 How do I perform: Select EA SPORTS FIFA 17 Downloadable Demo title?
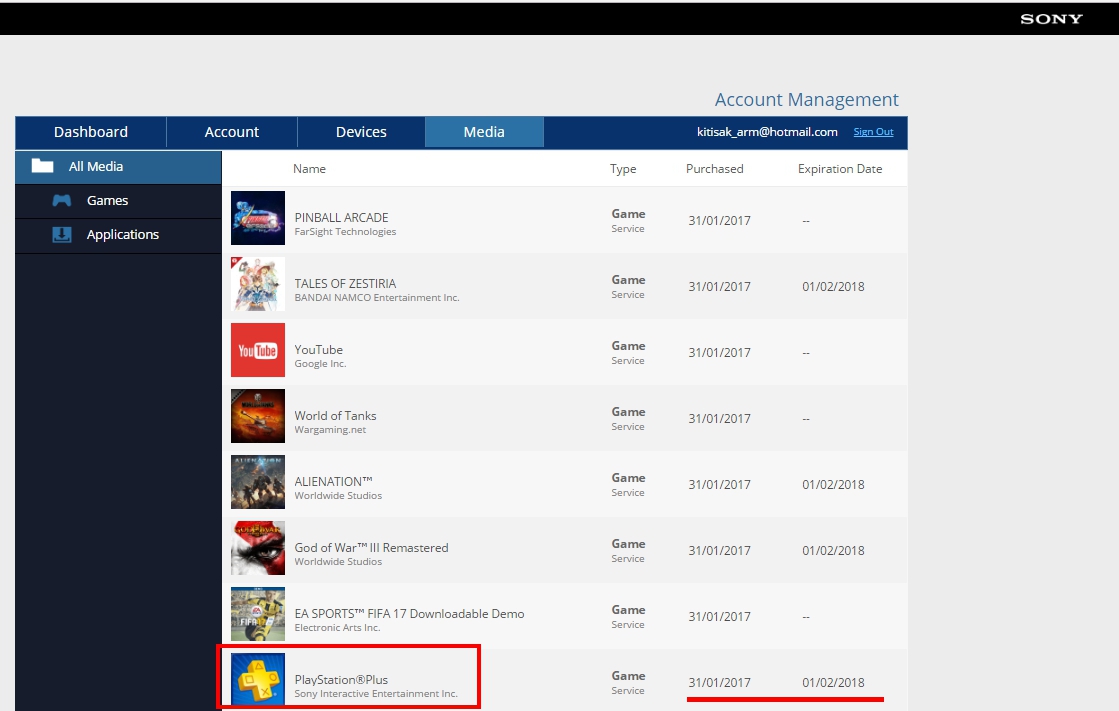pos(409,614)
